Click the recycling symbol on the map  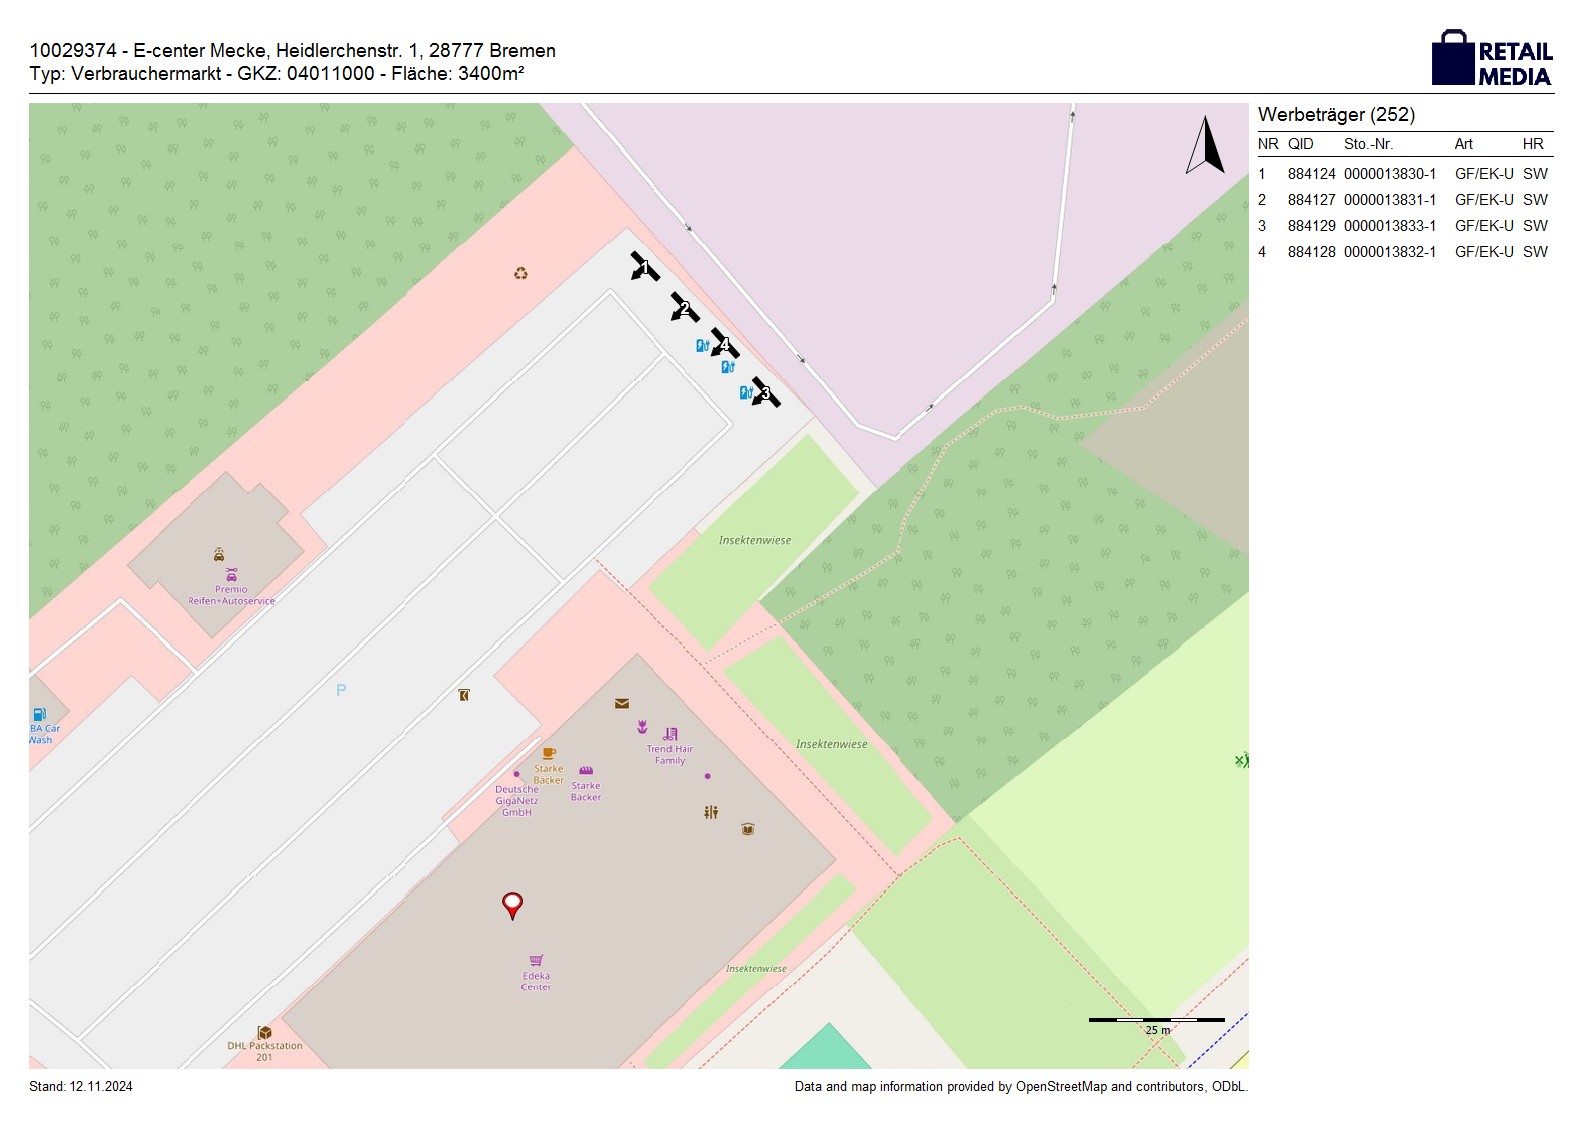click(x=520, y=273)
